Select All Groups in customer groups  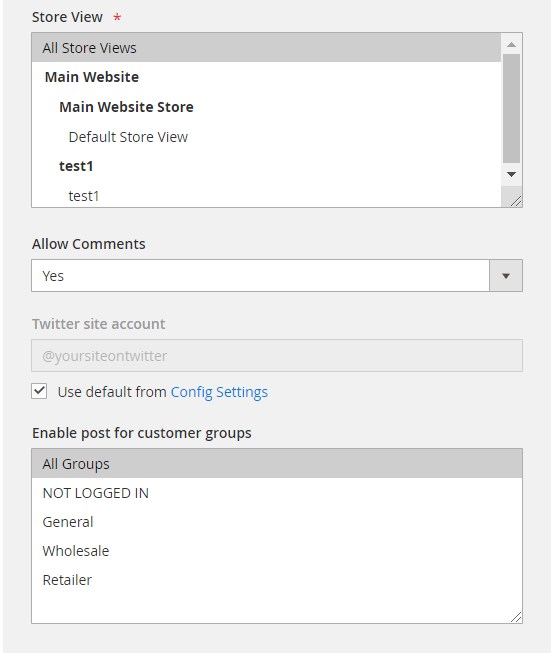[277, 464]
